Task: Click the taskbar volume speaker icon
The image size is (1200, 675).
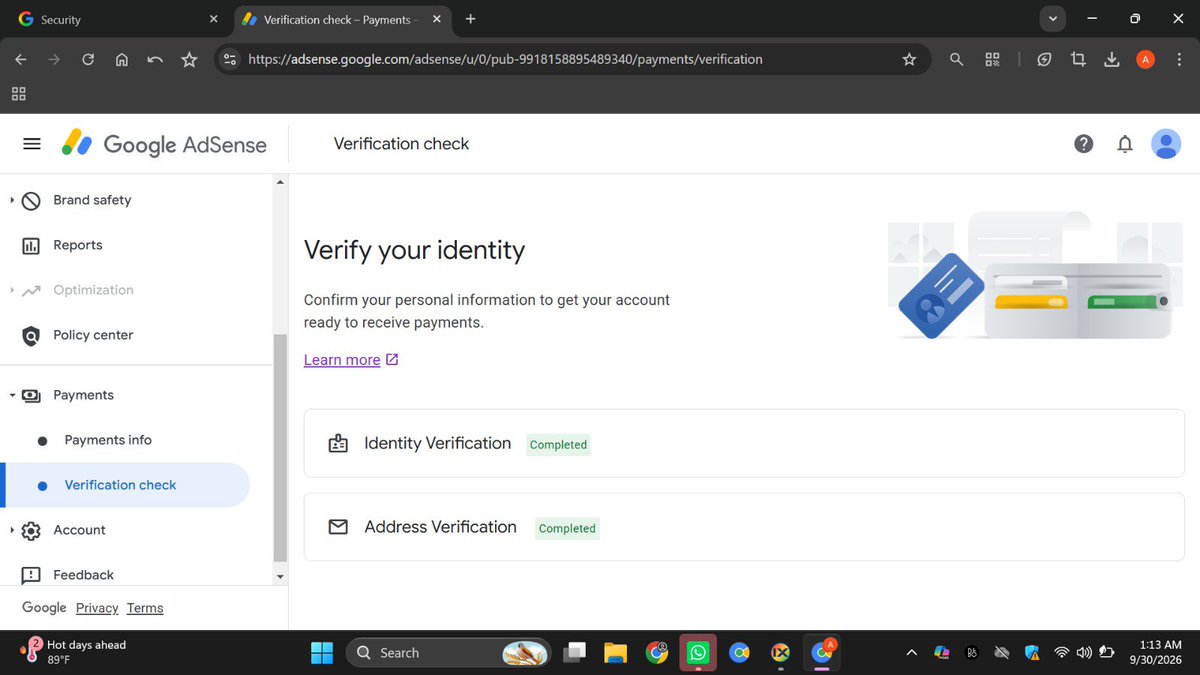Action: (x=1084, y=653)
